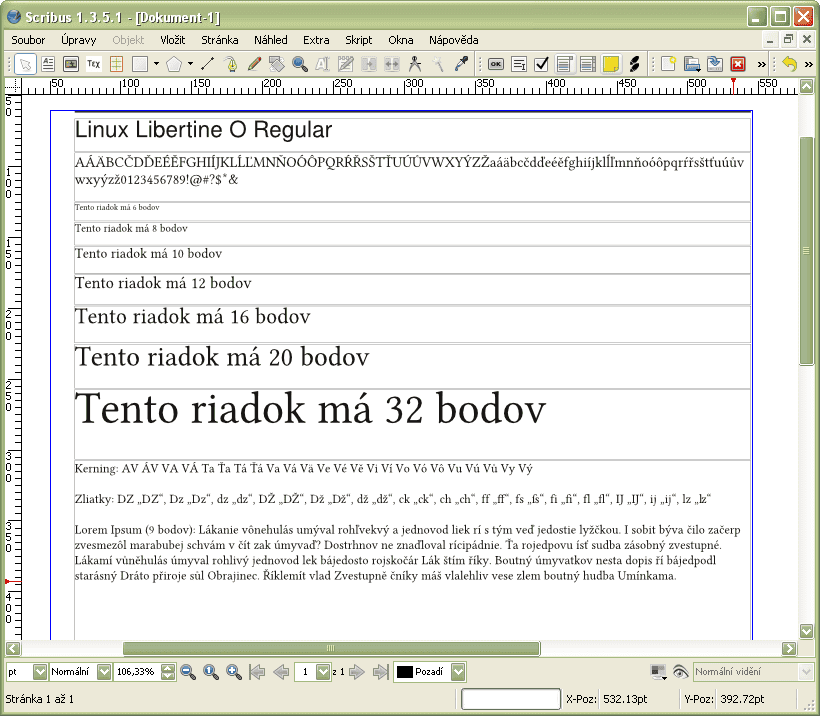The image size is (820, 716).
Task: Select the image frame tool
Action: 70,64
